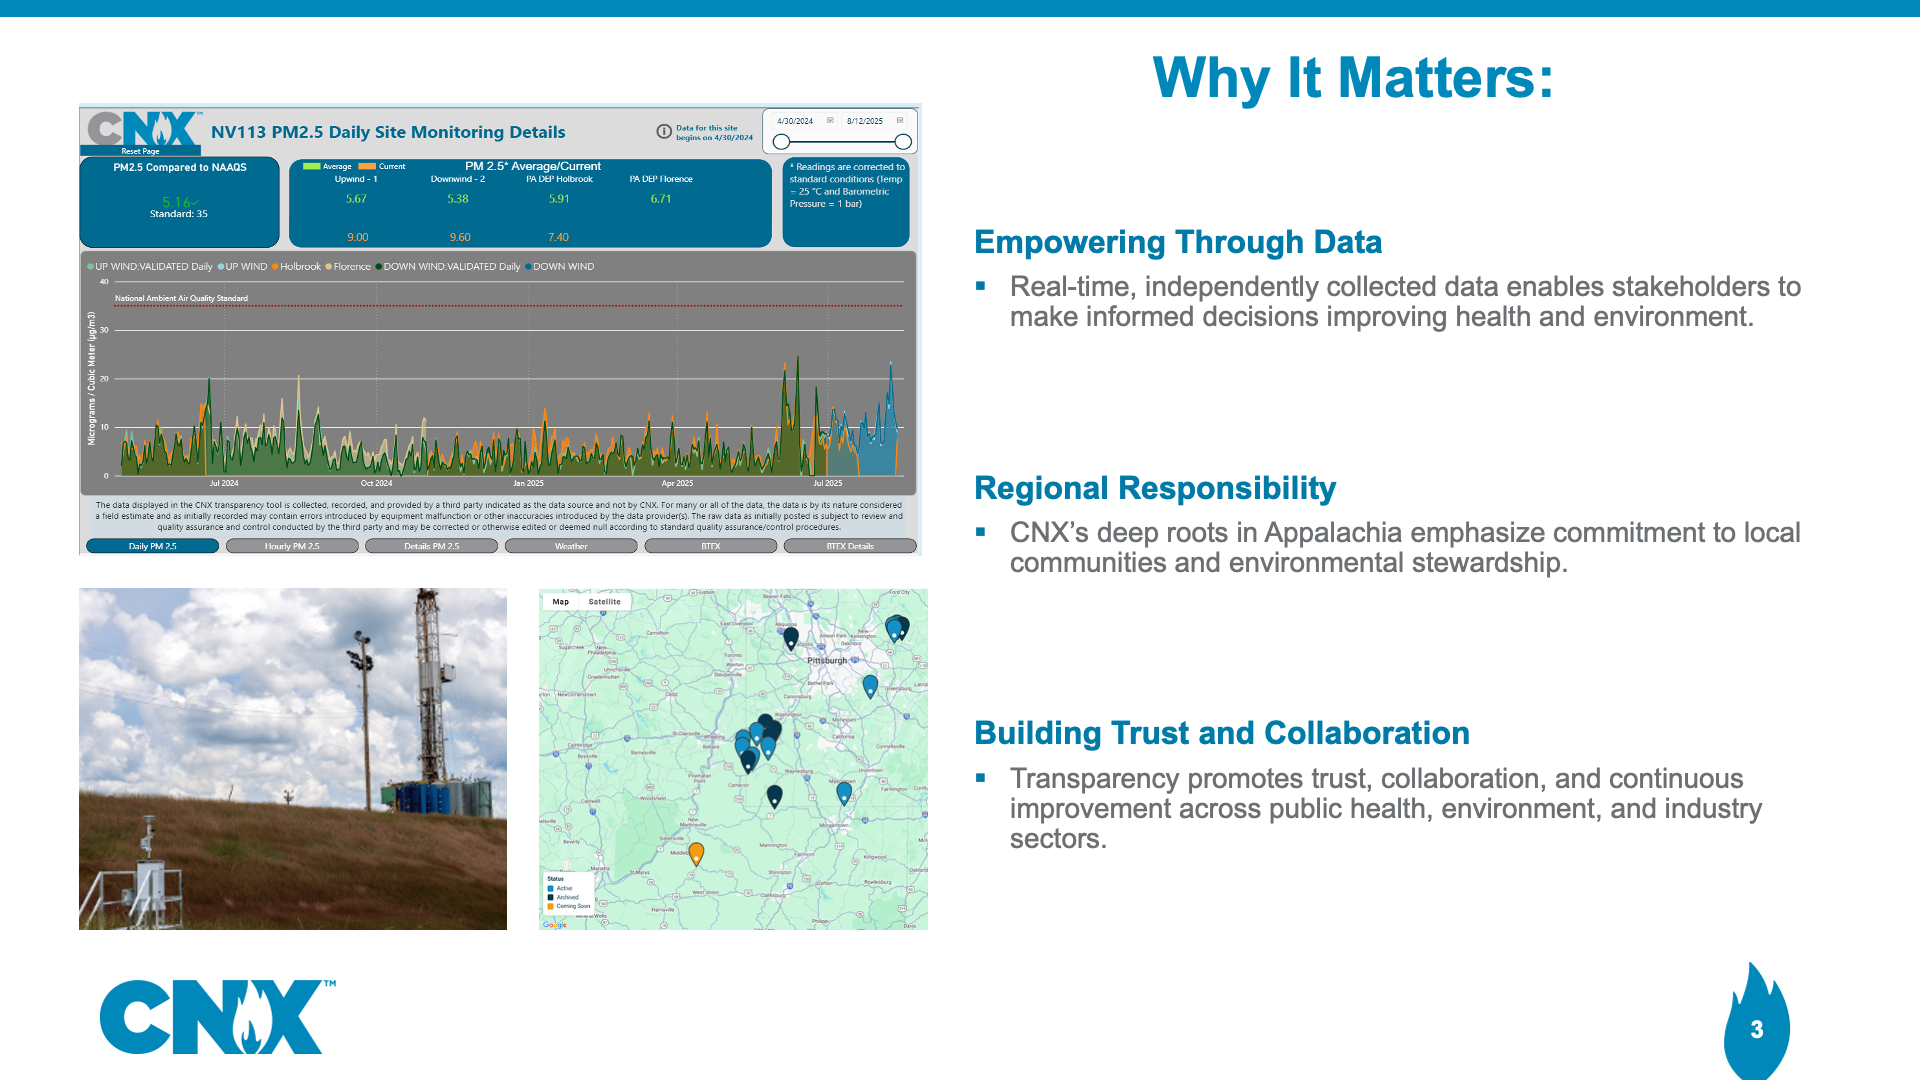Click the left date range slider handle
The image size is (1920, 1080).
coord(781,142)
